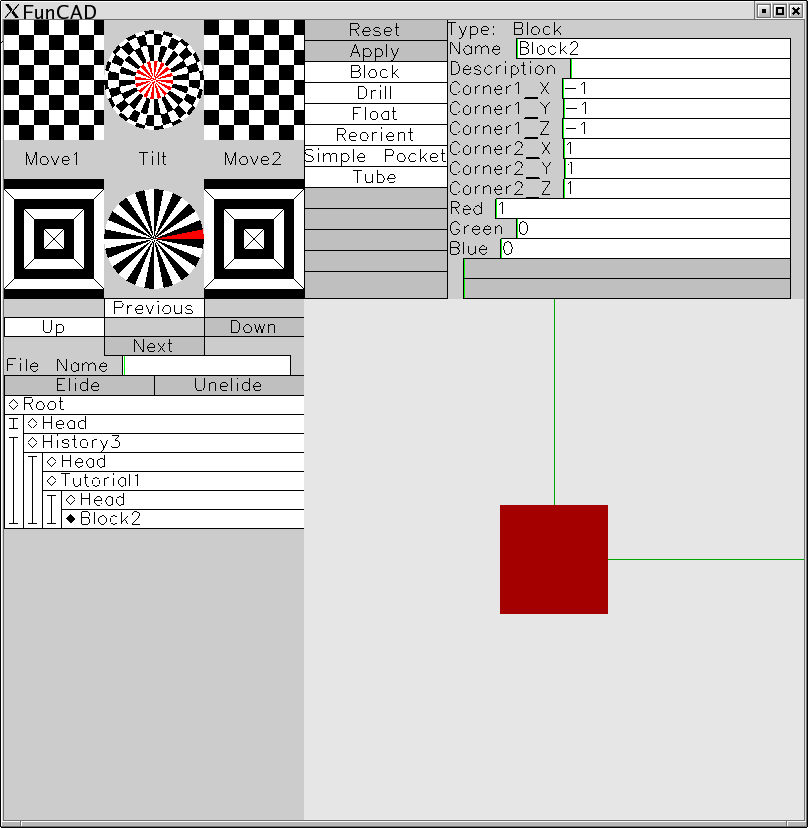Viewport: 808px width, 828px height.
Task: Focus the Corner1_X value field
Action: 677,89
